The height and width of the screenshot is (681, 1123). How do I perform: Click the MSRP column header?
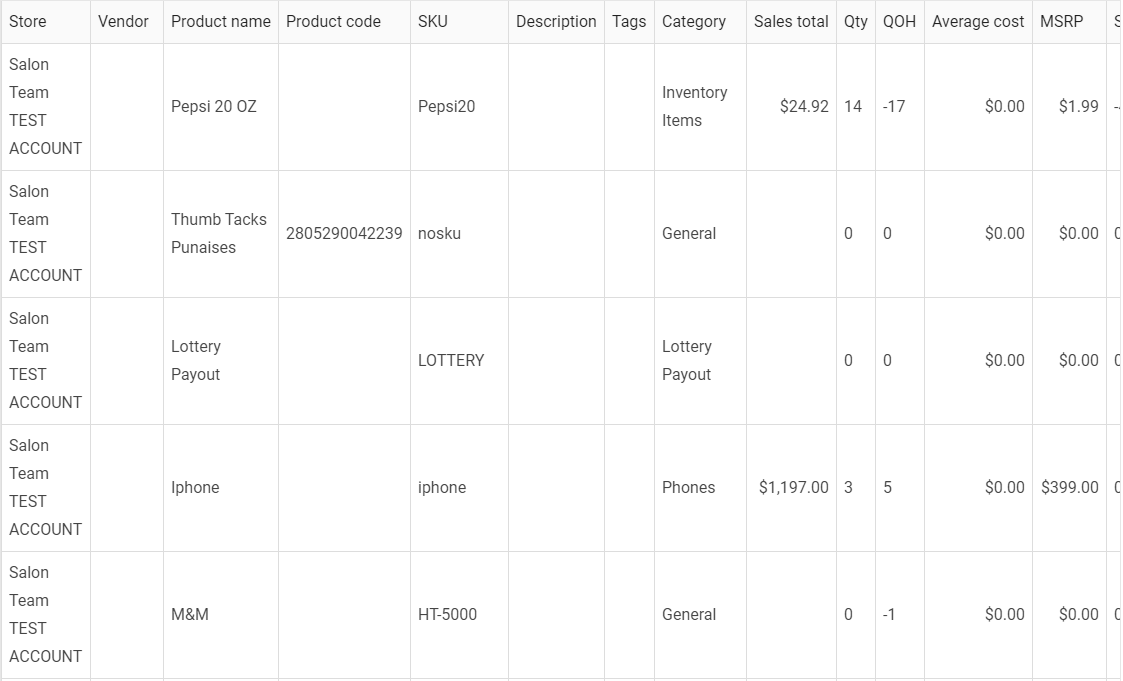[1061, 21]
